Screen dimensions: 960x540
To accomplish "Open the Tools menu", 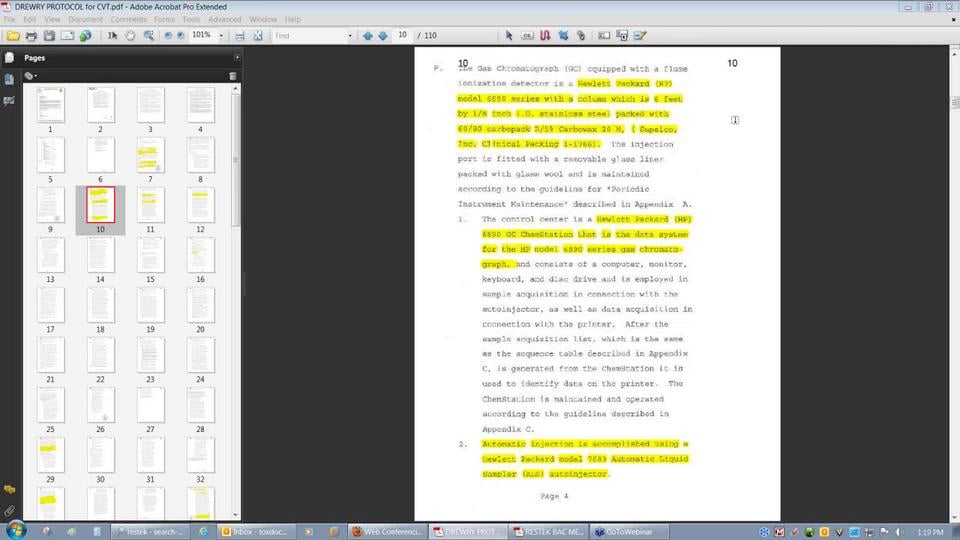I will pos(191,20).
